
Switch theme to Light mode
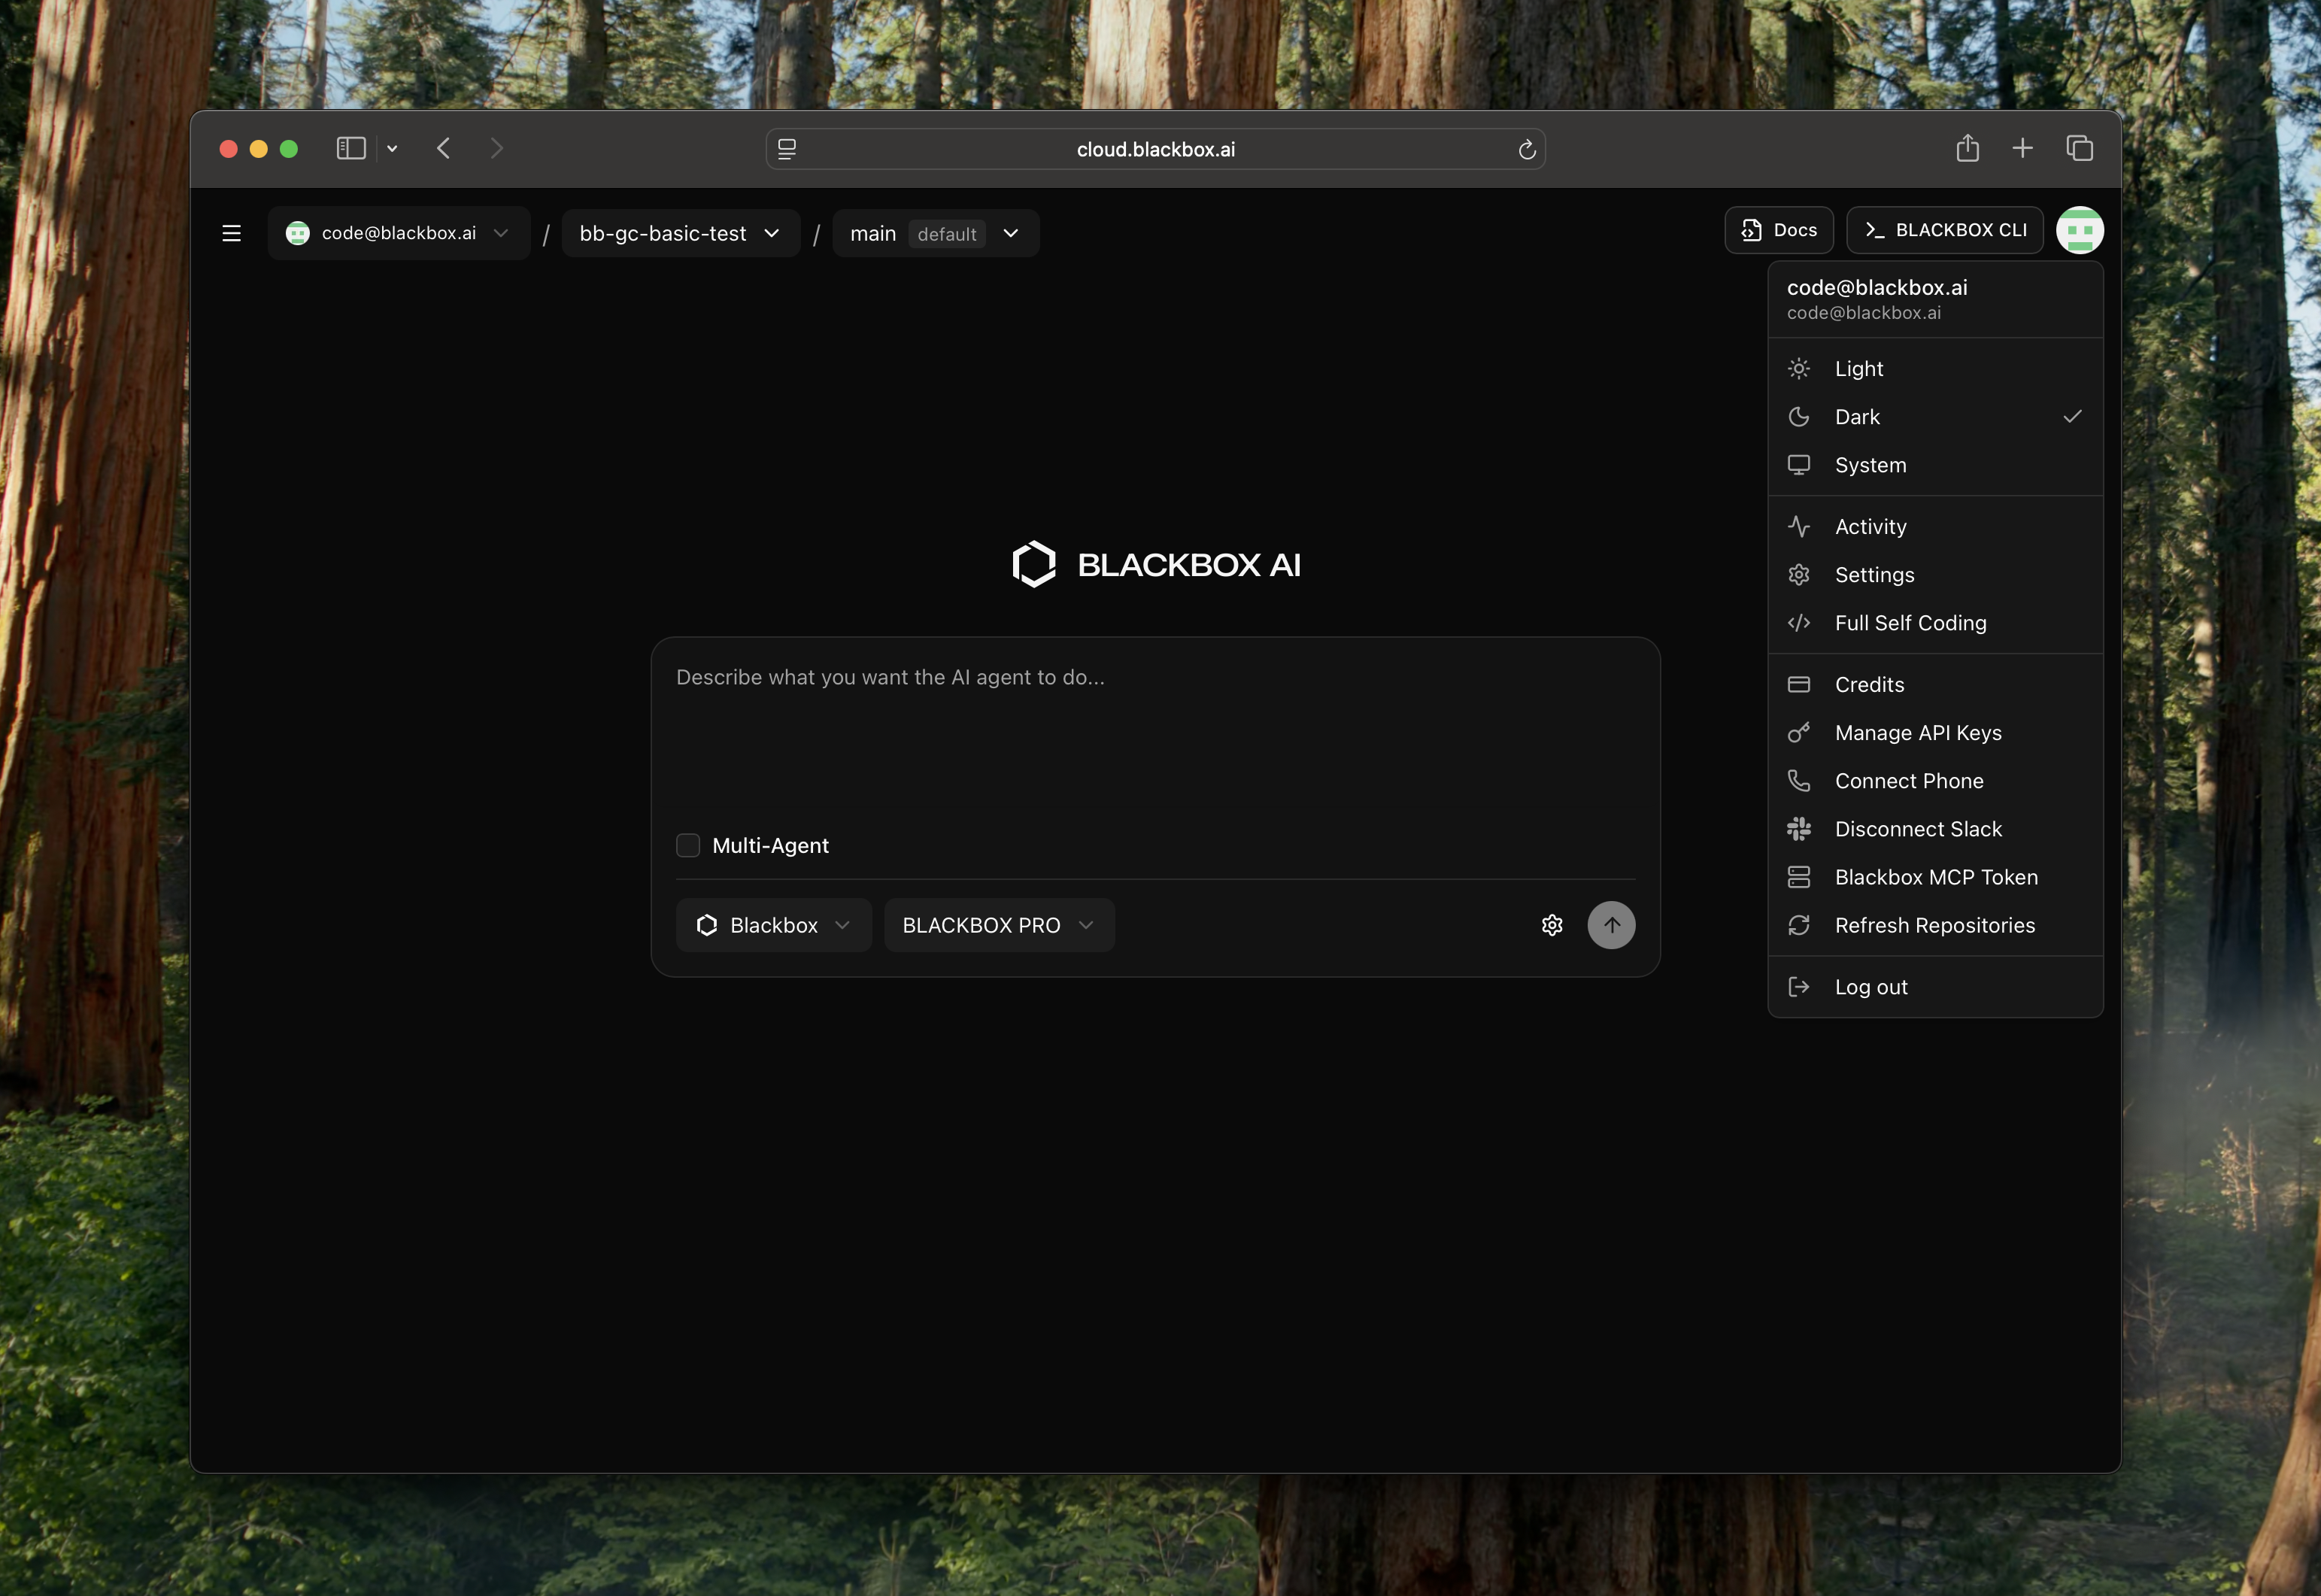[x=1857, y=368]
